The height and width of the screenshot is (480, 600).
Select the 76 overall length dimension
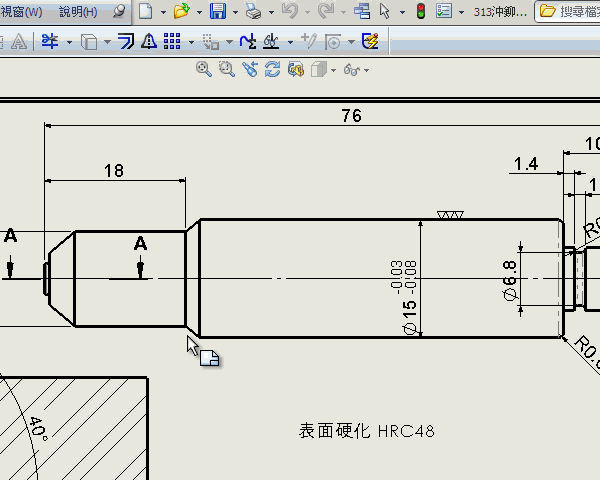[x=351, y=116]
